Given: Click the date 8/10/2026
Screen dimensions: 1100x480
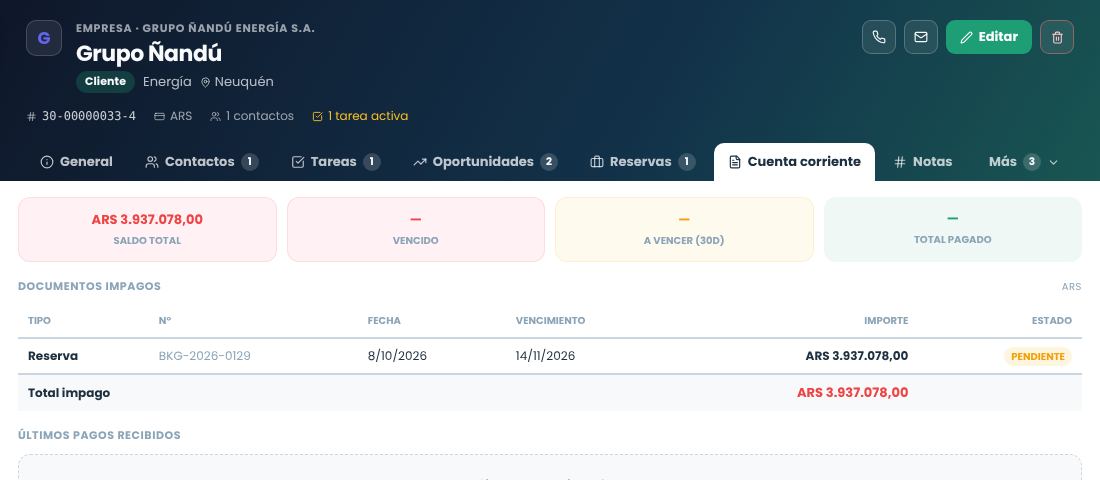Looking at the screenshot, I should (x=397, y=356).
